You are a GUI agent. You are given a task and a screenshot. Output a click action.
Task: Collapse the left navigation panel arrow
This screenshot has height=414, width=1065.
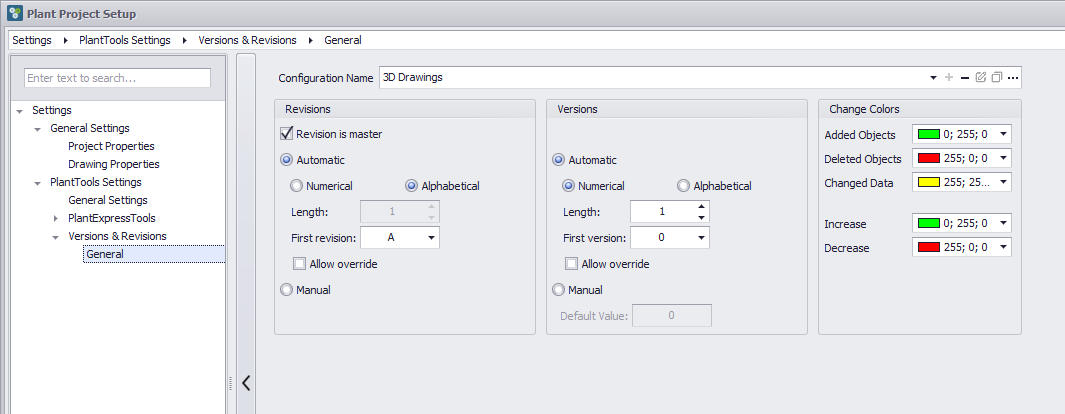[246, 382]
